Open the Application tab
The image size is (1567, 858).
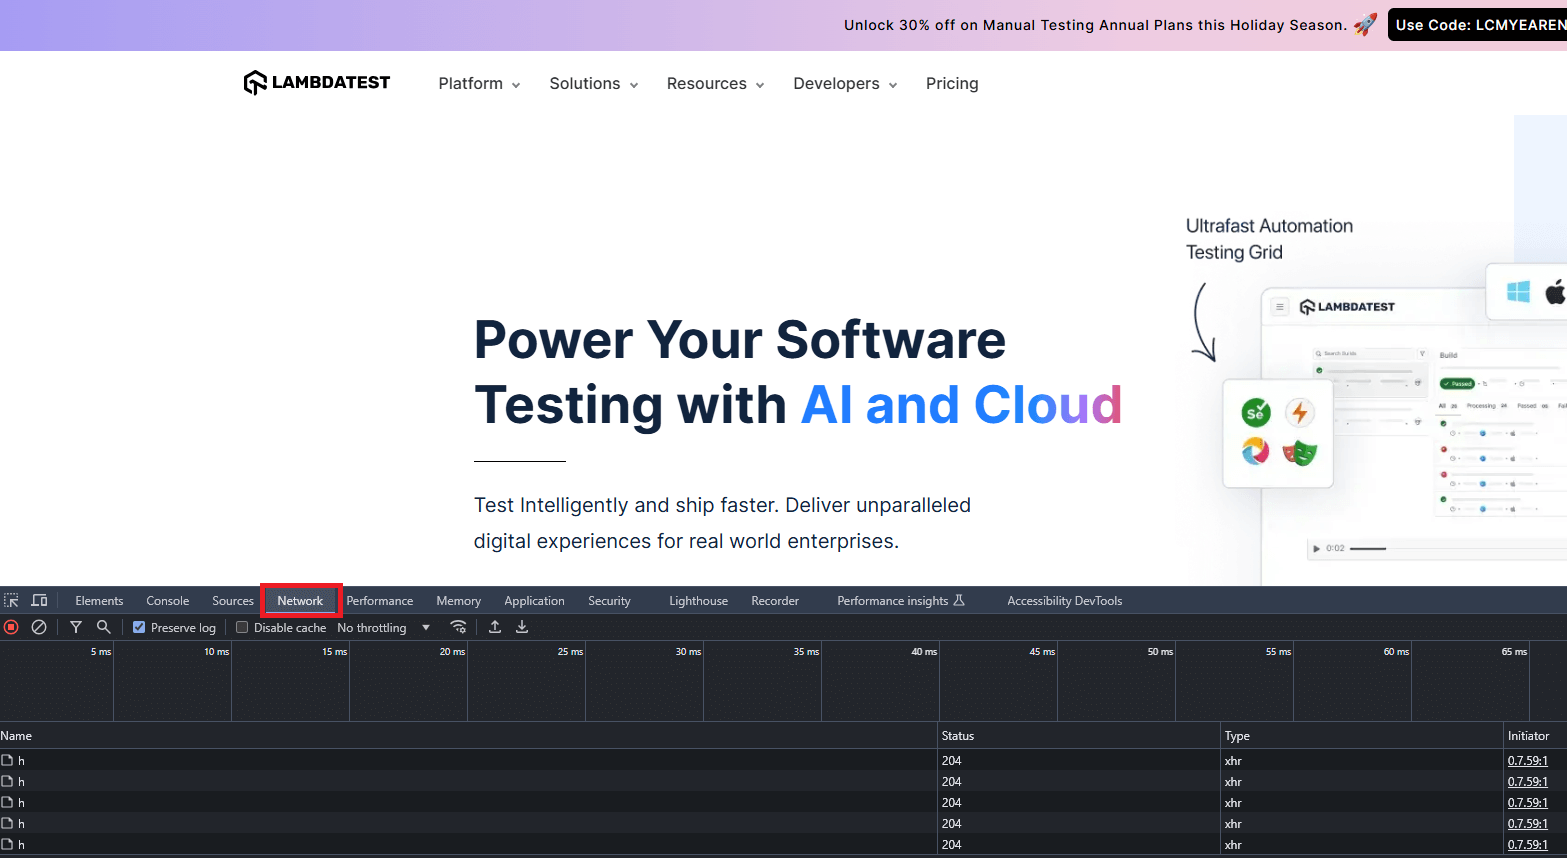click(x=535, y=601)
